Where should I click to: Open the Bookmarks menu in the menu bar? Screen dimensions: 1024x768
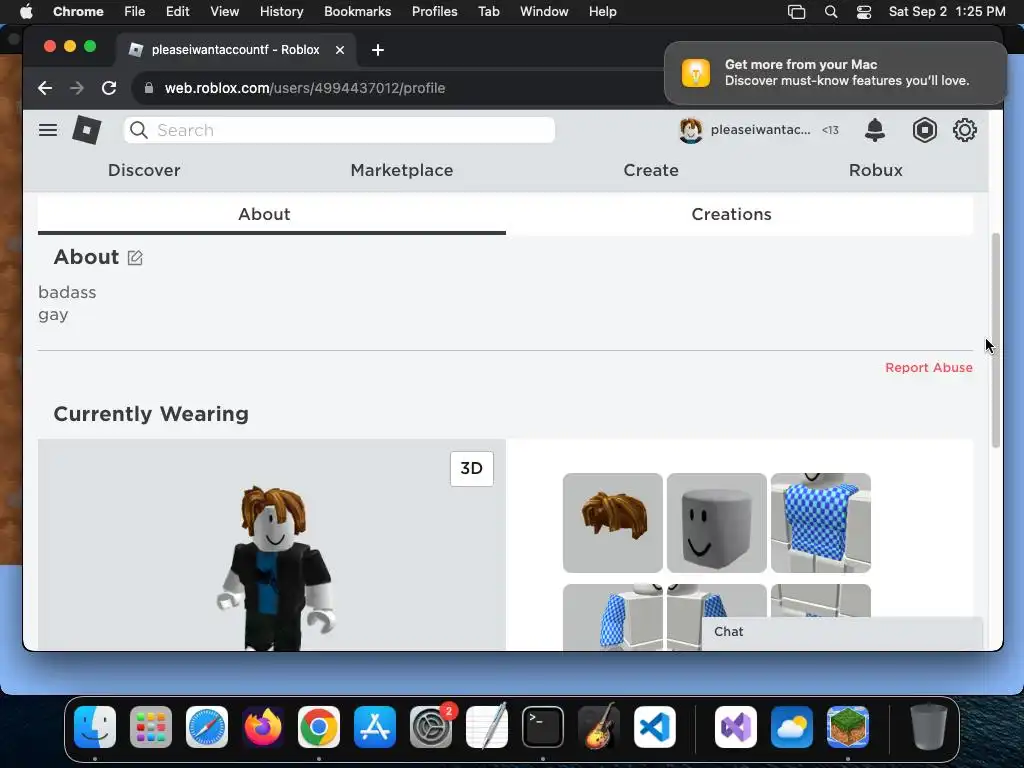(x=357, y=12)
